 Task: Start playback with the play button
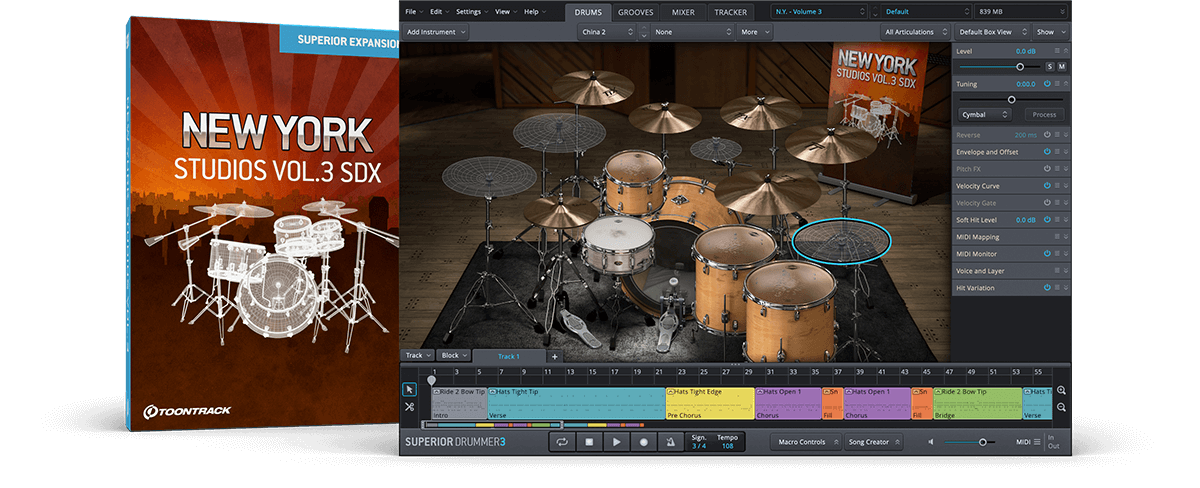click(616, 441)
